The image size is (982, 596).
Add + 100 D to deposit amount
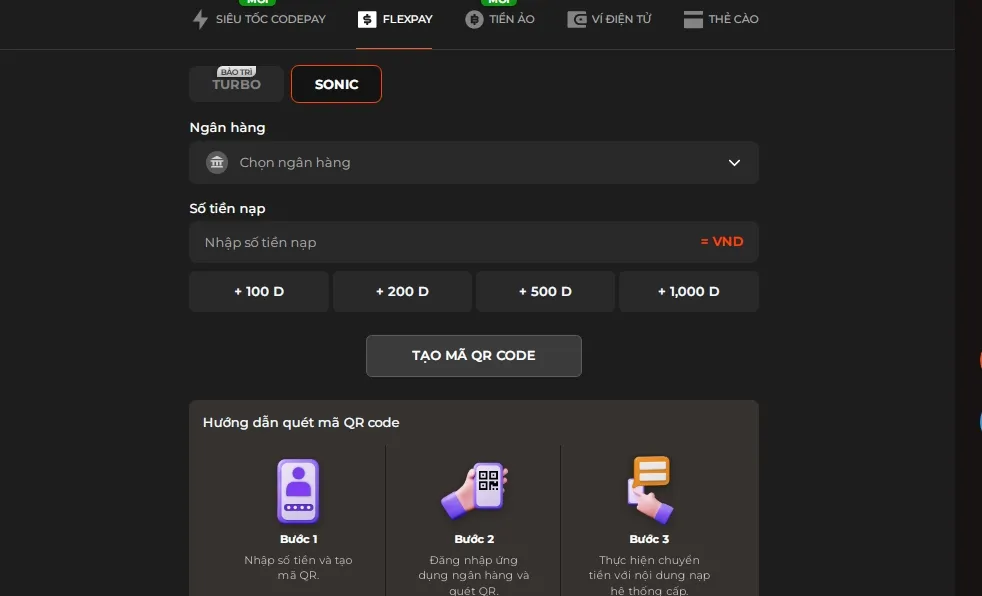point(259,292)
